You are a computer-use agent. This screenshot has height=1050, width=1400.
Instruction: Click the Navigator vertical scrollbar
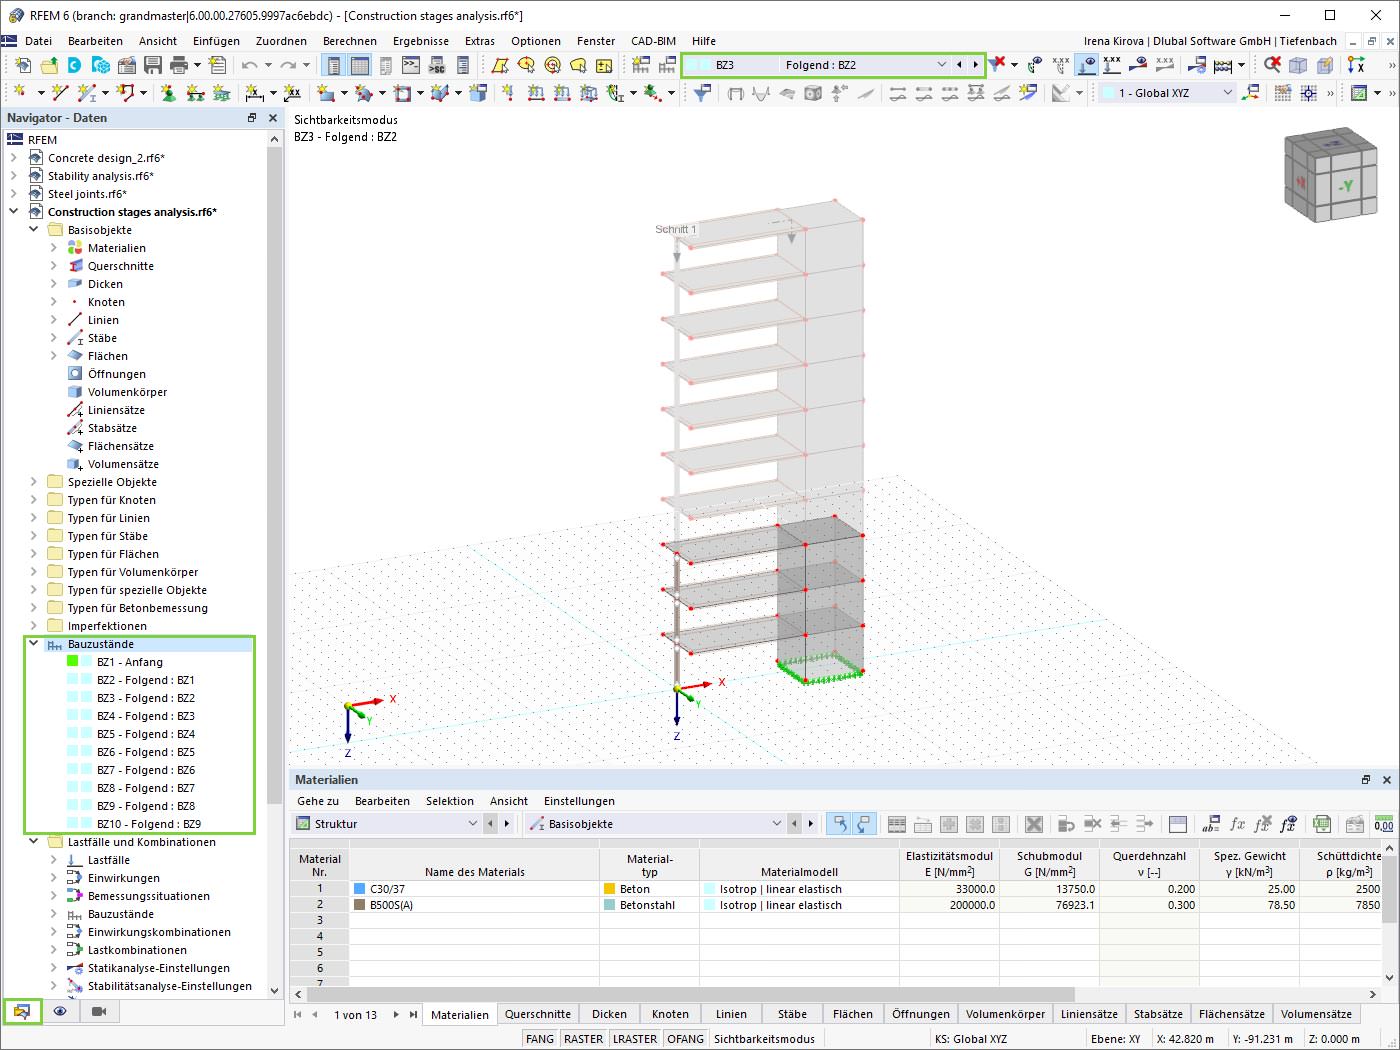(275, 564)
